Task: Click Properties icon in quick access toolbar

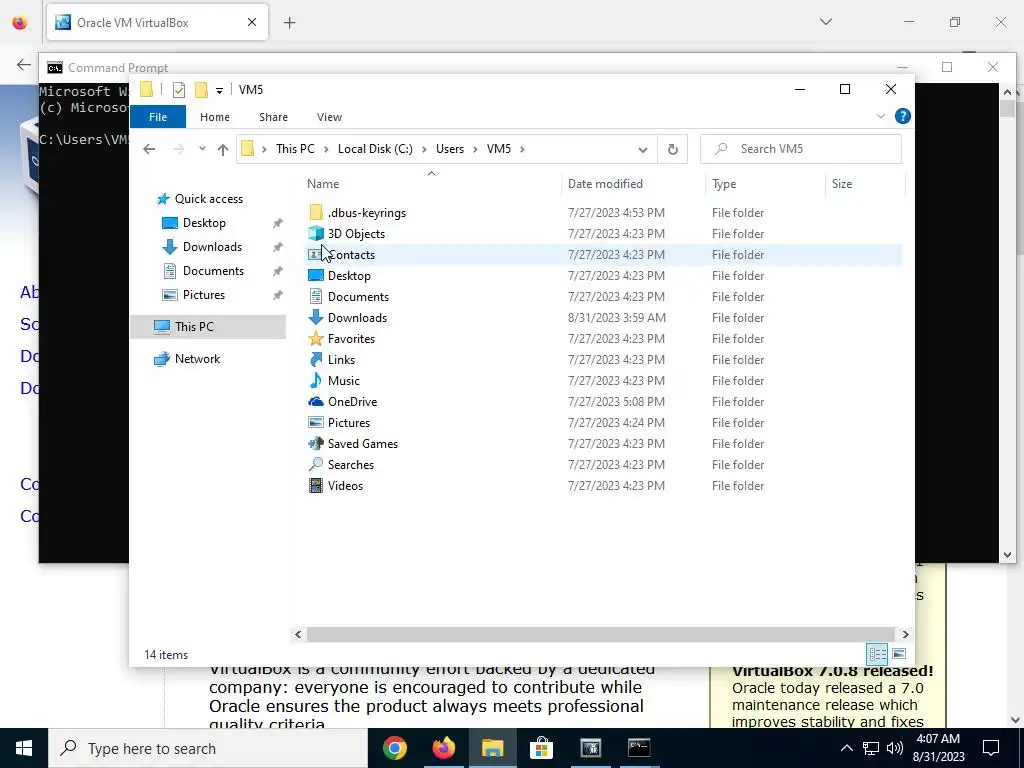Action: point(178,89)
